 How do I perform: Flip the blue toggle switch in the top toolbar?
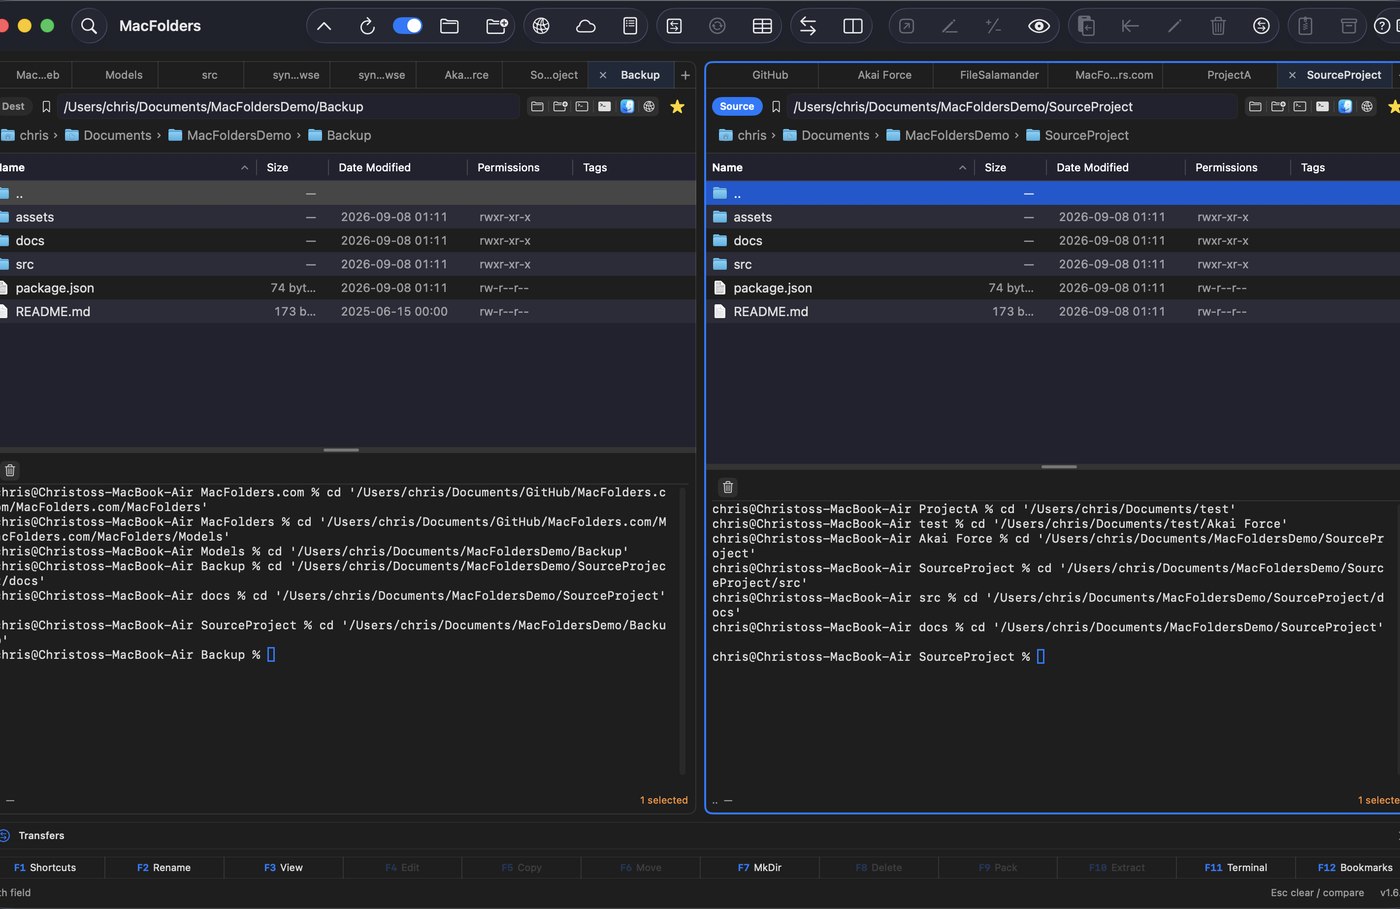pyautogui.click(x=407, y=26)
